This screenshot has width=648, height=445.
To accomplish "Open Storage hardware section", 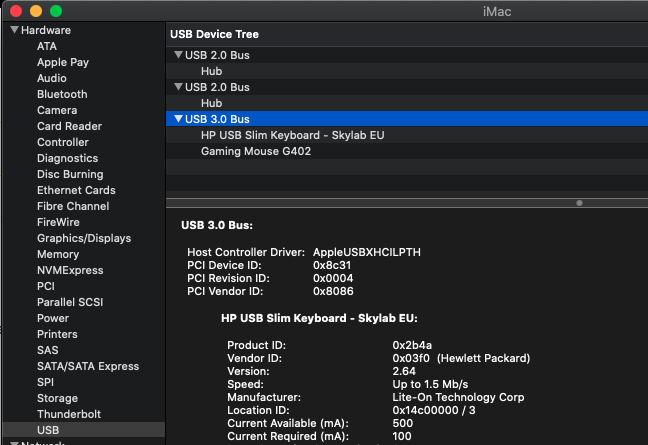I will coord(57,398).
